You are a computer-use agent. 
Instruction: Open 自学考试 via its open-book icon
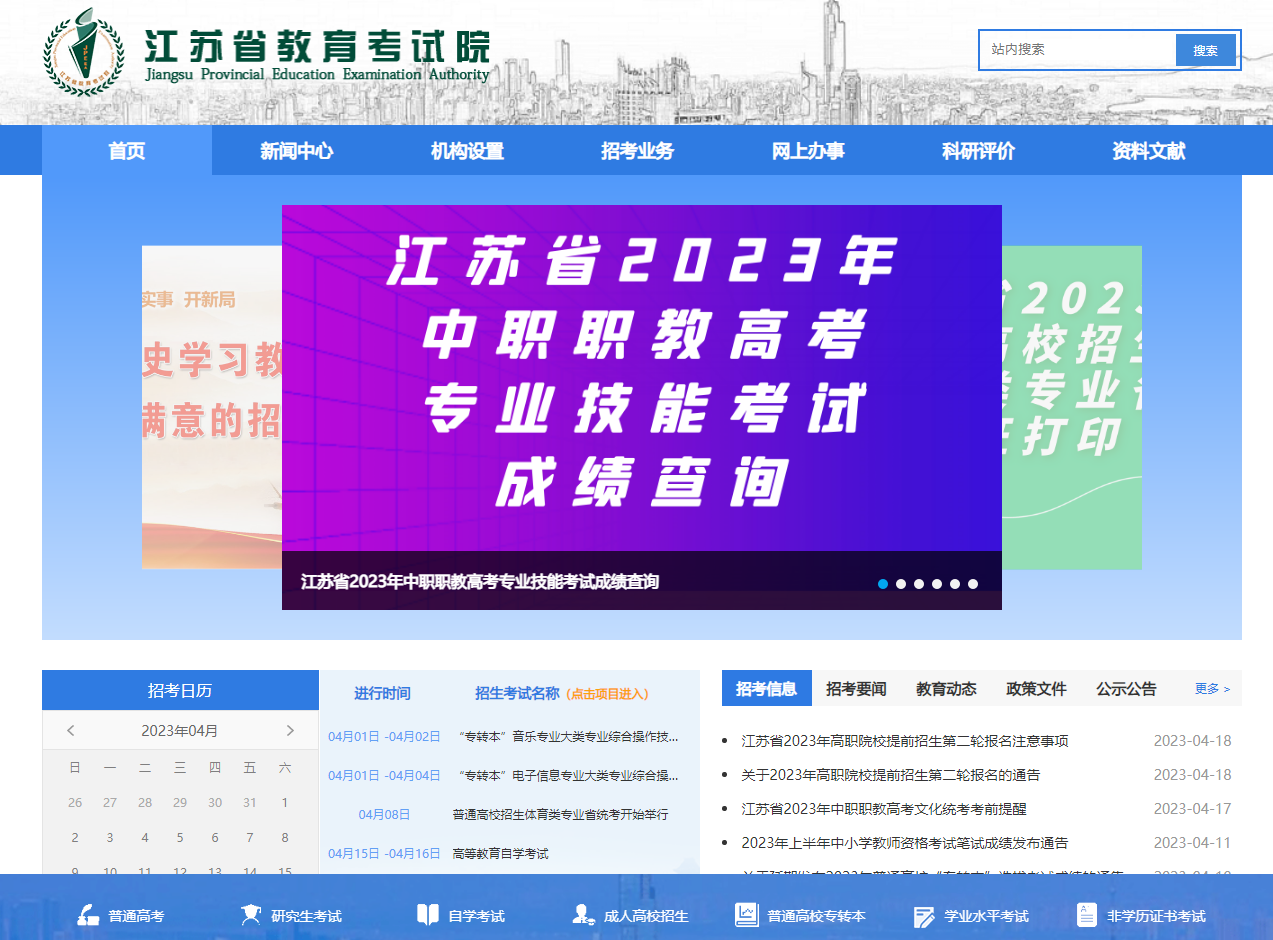pos(427,915)
